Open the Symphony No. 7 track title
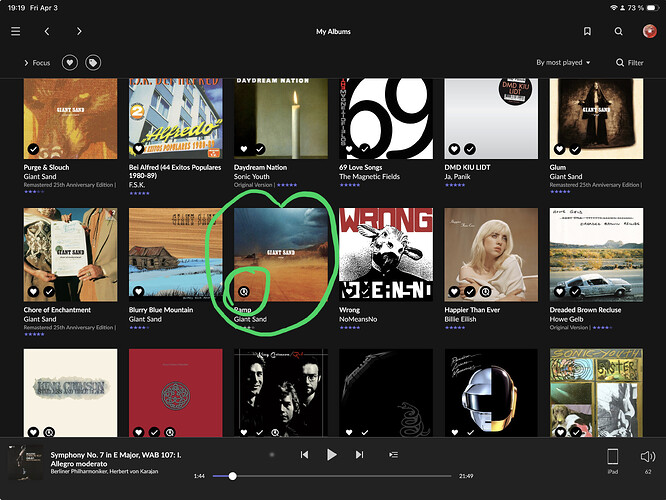The image size is (666, 500). tap(116, 459)
